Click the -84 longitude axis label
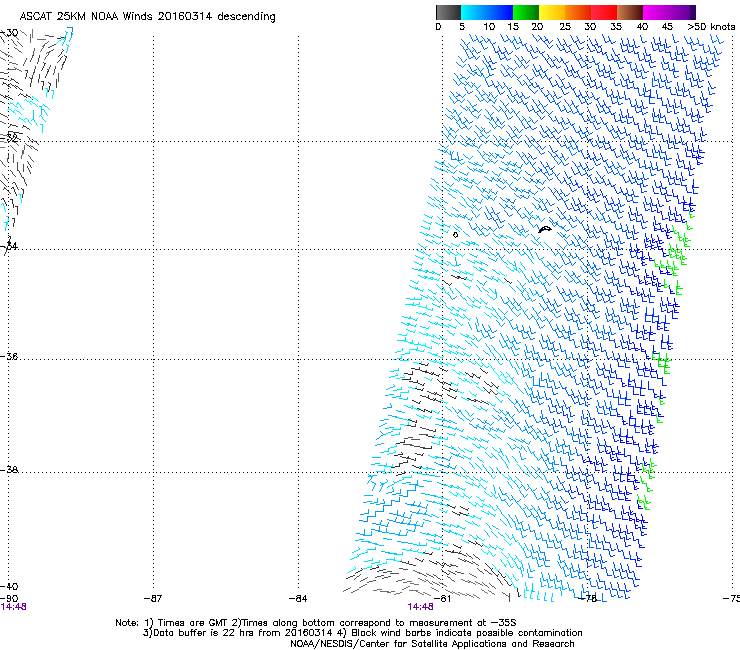Viewport: 740px width, 650px height. [298, 599]
